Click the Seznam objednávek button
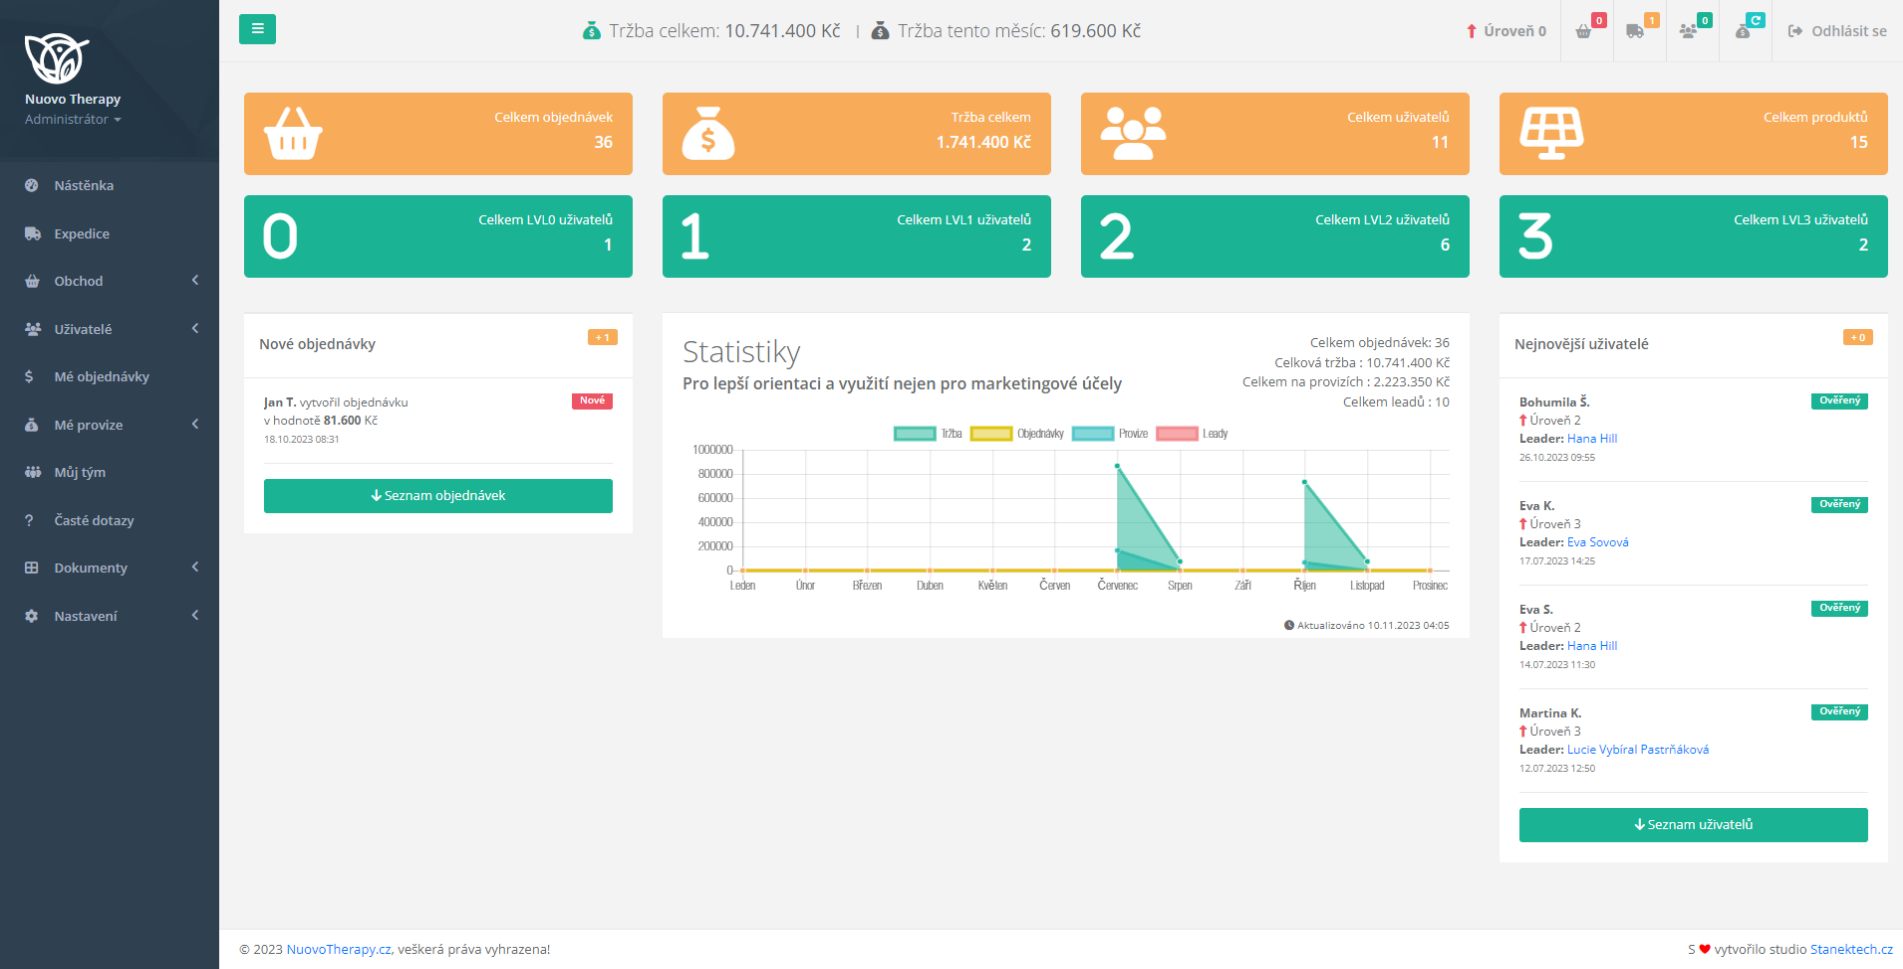 click(438, 496)
